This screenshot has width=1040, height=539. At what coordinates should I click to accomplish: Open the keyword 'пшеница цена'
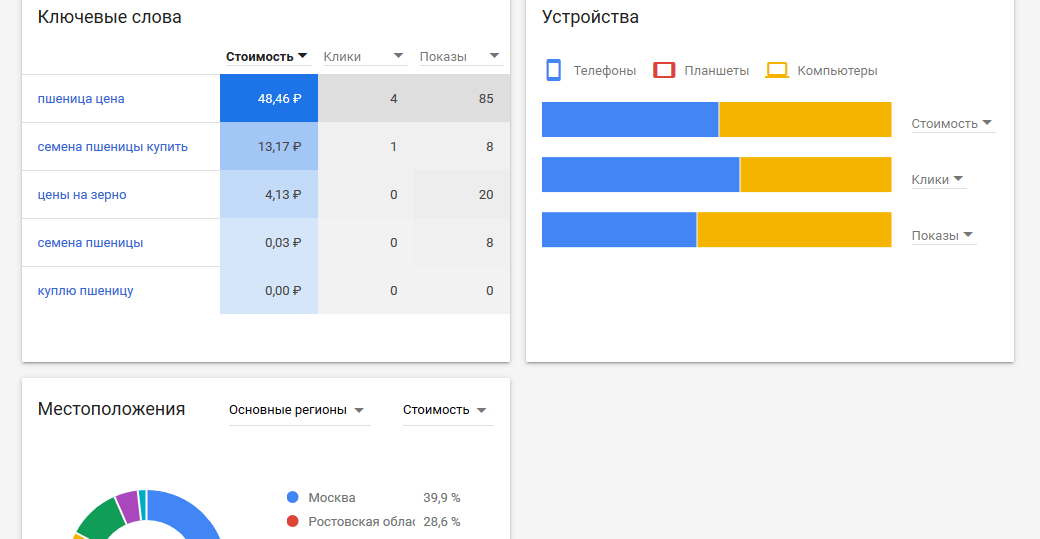point(81,99)
